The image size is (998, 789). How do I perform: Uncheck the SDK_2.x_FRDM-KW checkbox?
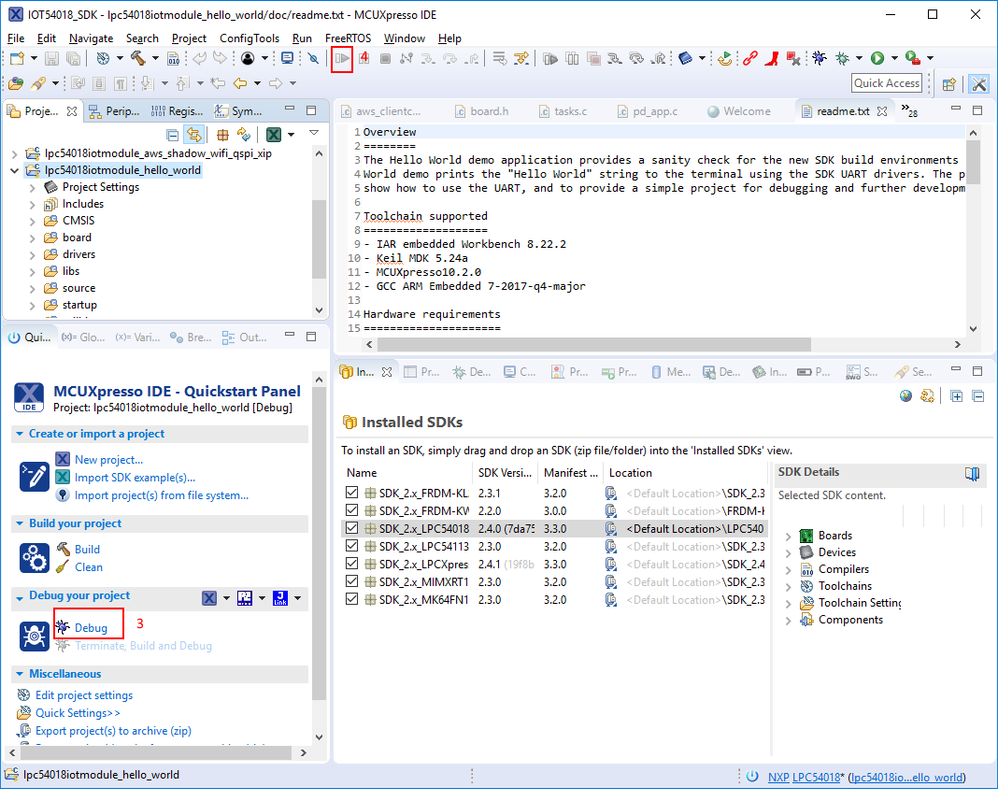click(x=352, y=510)
